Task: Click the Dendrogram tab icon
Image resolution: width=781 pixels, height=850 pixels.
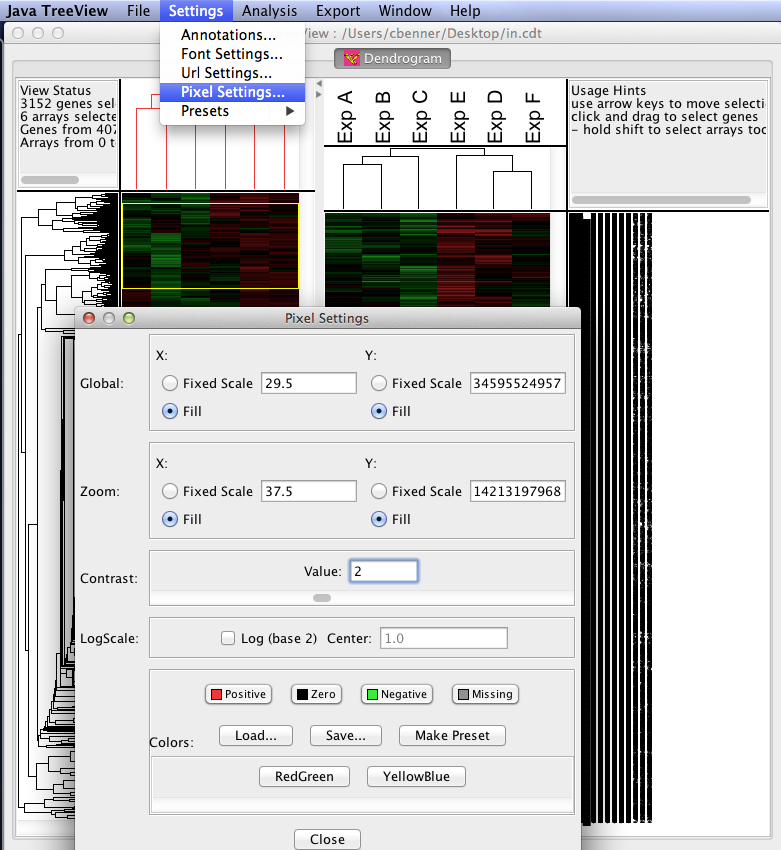Action: click(x=352, y=59)
